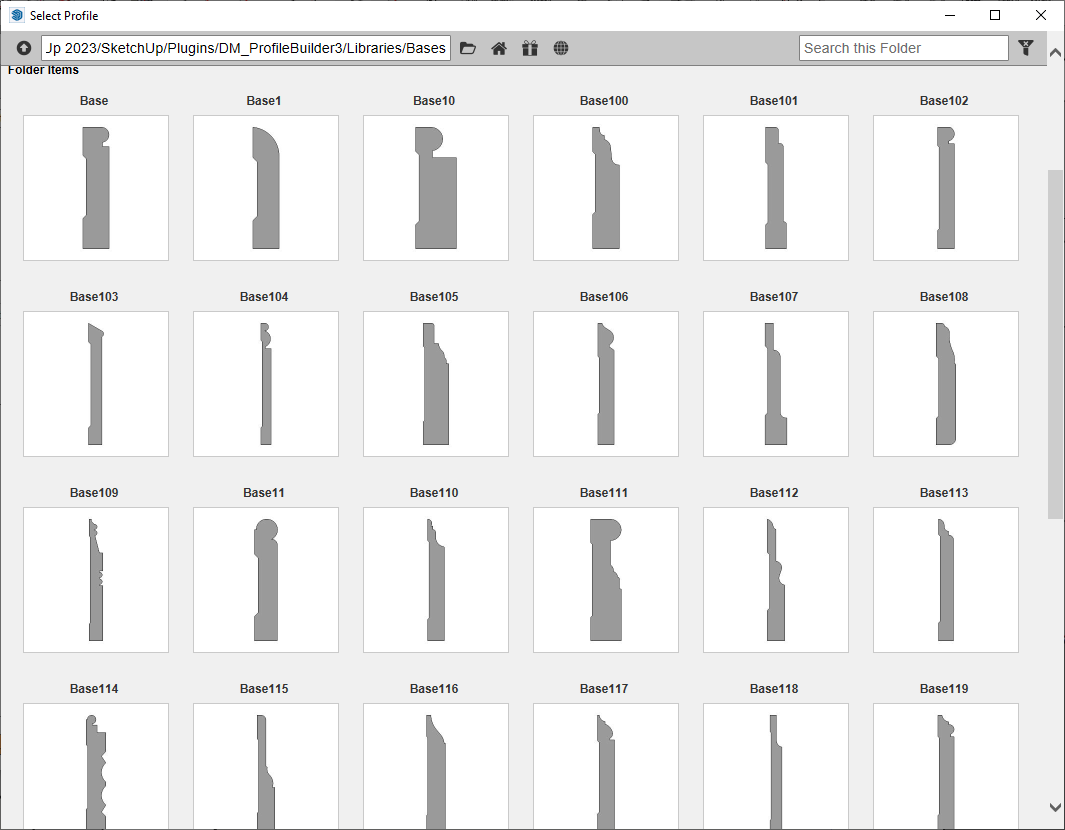Open the Base118 profile preview

(775, 765)
